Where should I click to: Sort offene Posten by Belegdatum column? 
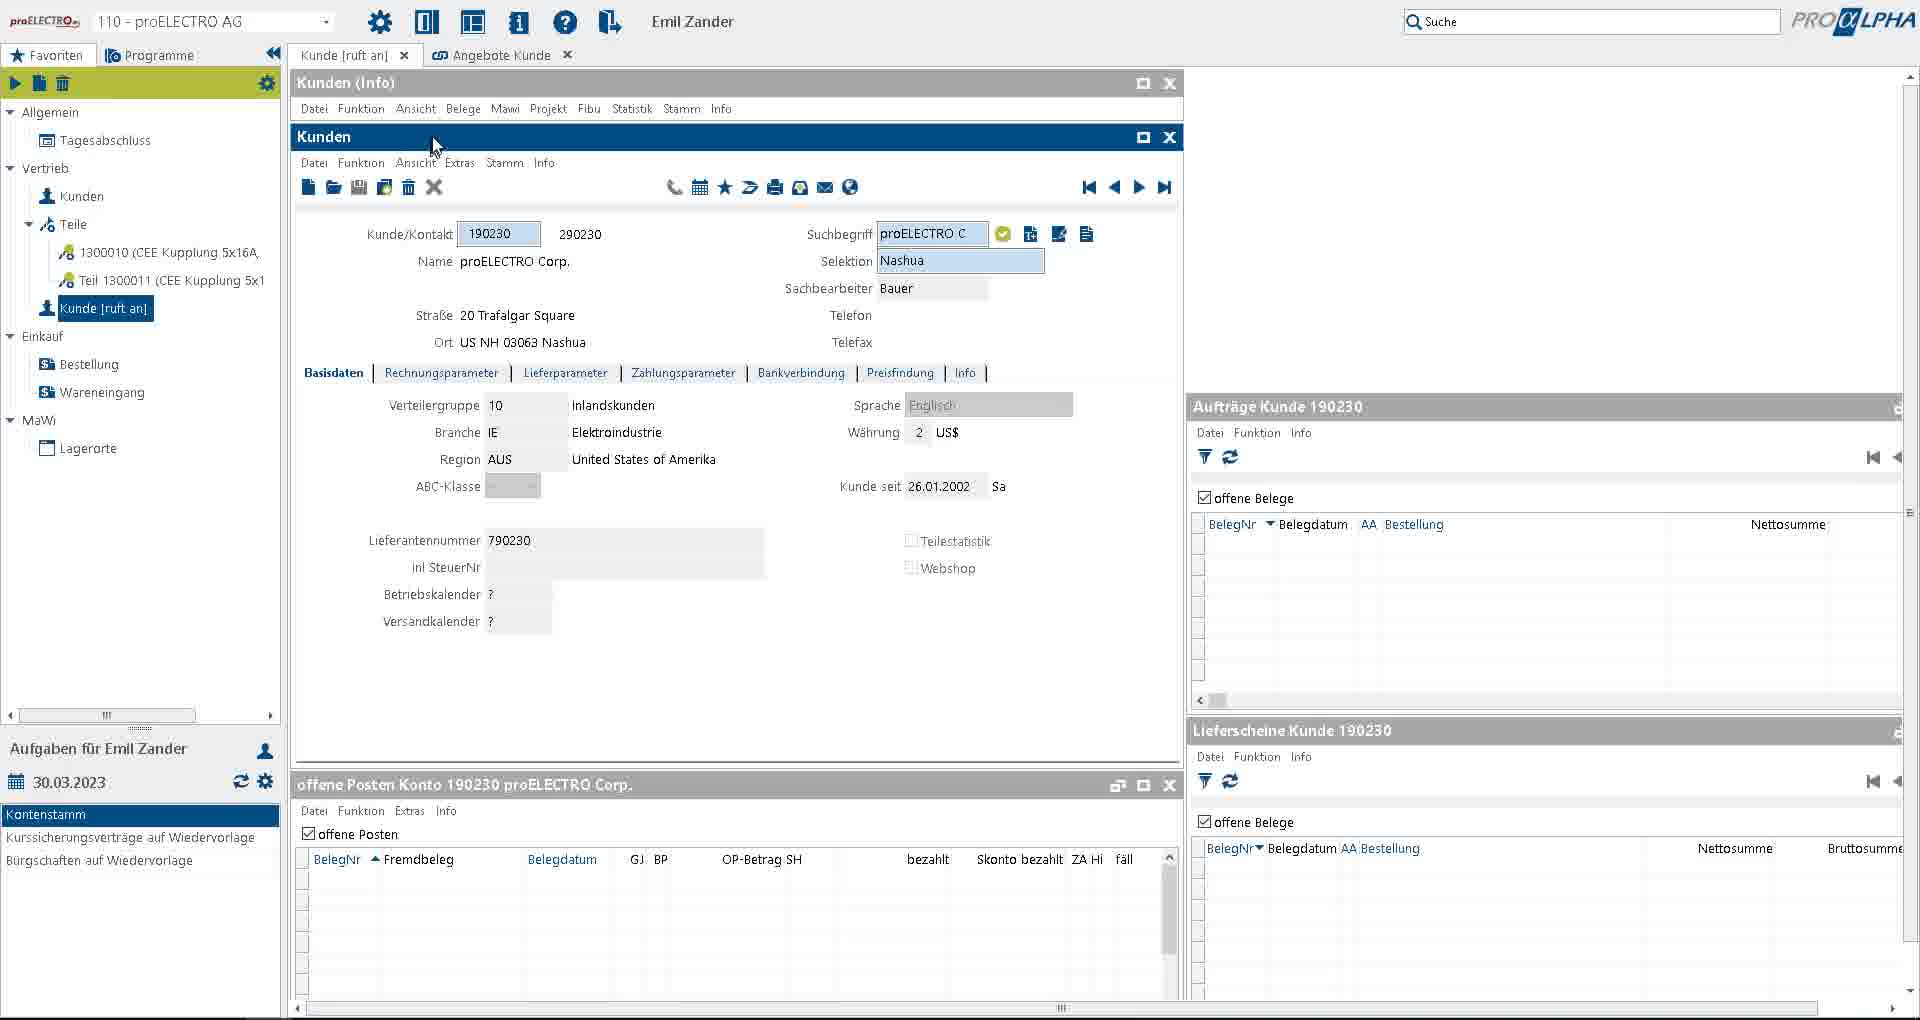pyautogui.click(x=562, y=859)
